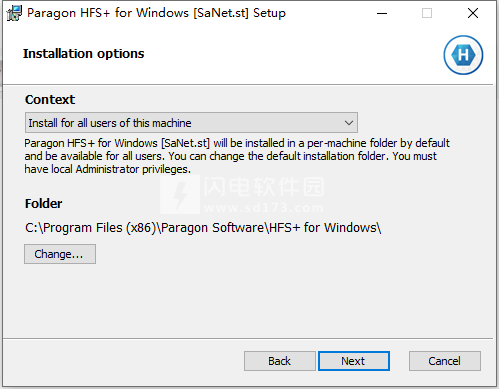Click the 闪电软件园 watermark text

[x=264, y=187]
